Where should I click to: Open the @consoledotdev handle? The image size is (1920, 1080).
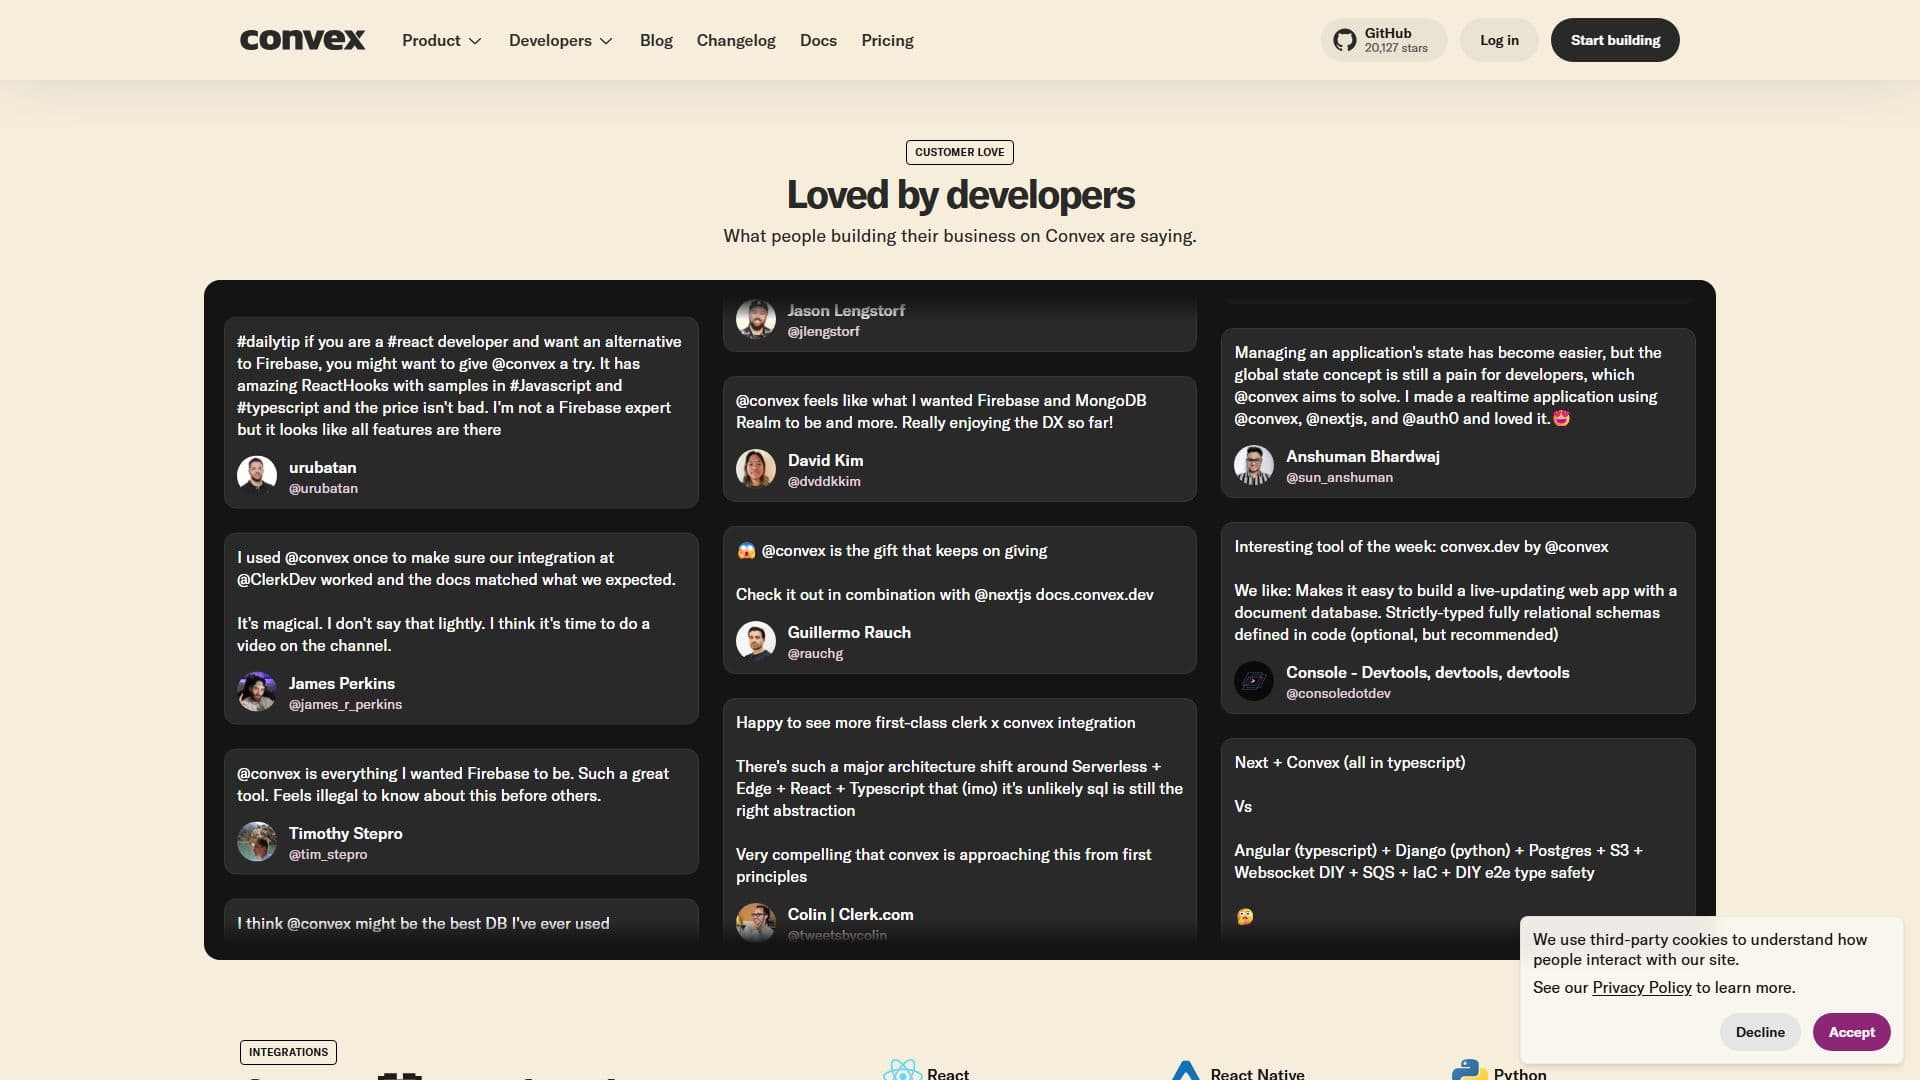point(1338,693)
